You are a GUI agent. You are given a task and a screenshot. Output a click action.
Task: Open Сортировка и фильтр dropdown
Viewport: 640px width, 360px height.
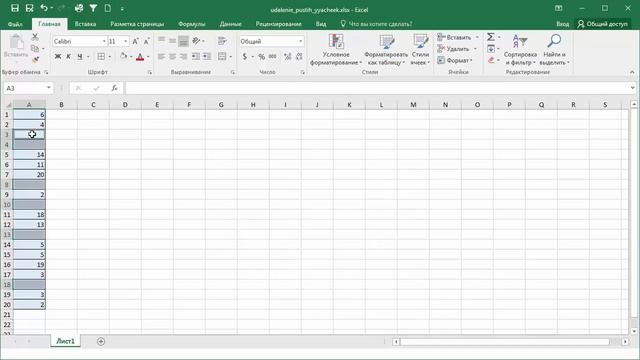[x=520, y=50]
